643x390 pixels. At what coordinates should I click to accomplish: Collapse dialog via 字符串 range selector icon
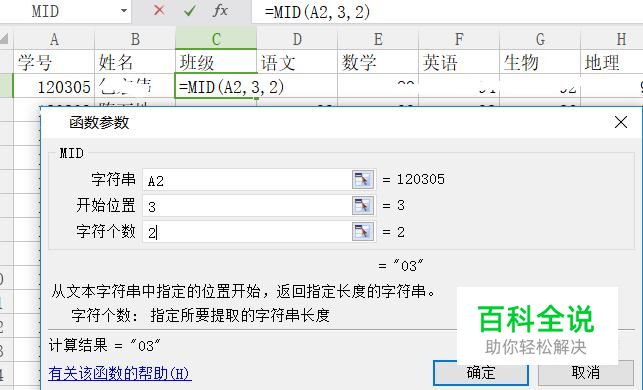(363, 180)
